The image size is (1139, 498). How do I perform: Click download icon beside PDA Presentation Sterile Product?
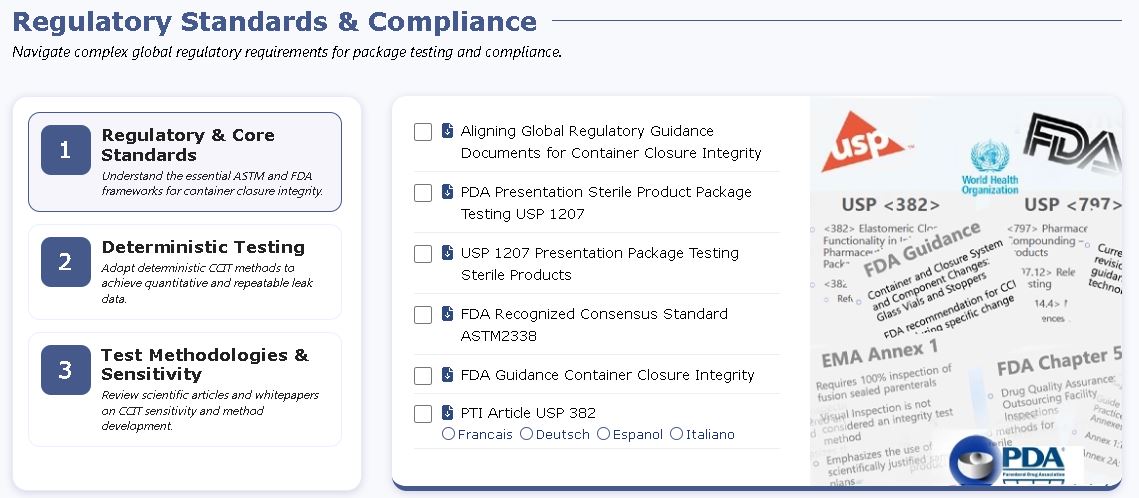coord(447,192)
